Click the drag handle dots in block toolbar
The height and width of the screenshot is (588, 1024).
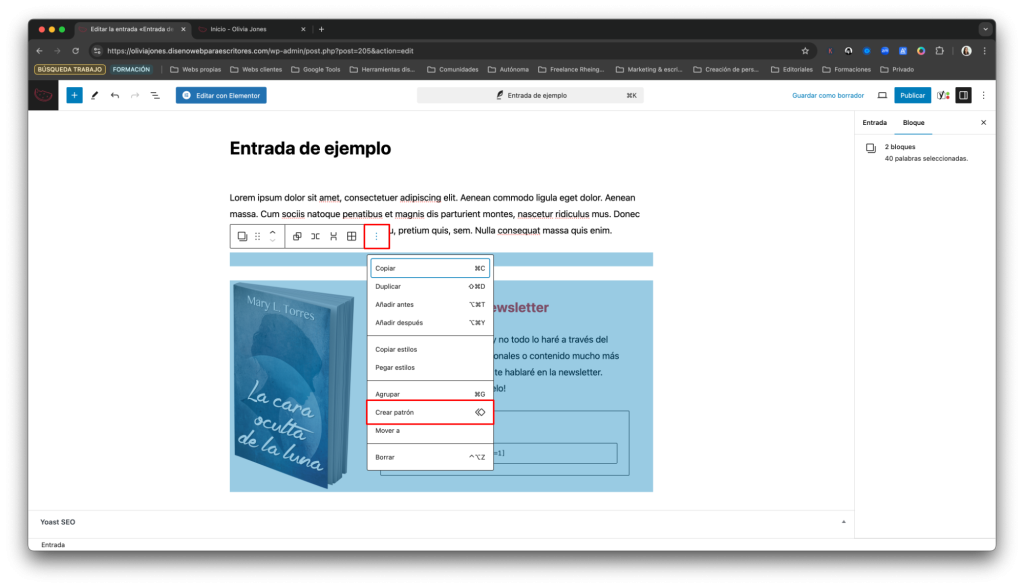coord(258,237)
